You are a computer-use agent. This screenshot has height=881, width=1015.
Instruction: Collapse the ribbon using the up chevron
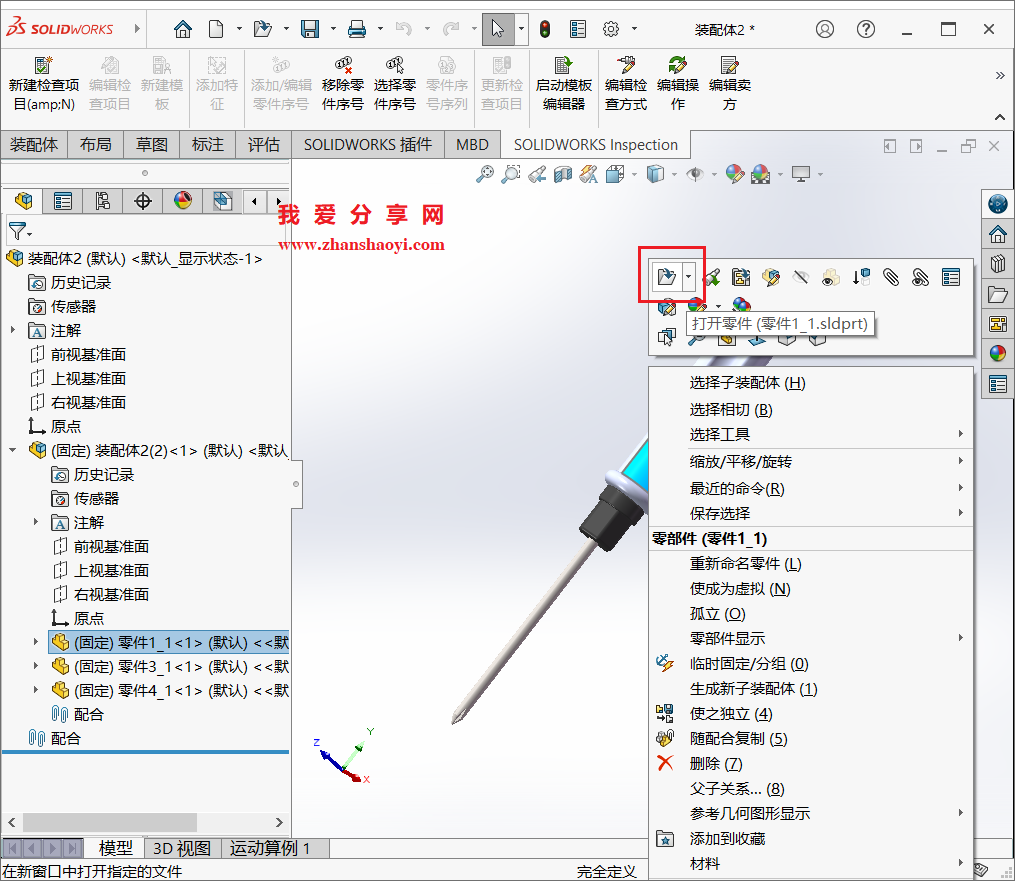click(999, 117)
